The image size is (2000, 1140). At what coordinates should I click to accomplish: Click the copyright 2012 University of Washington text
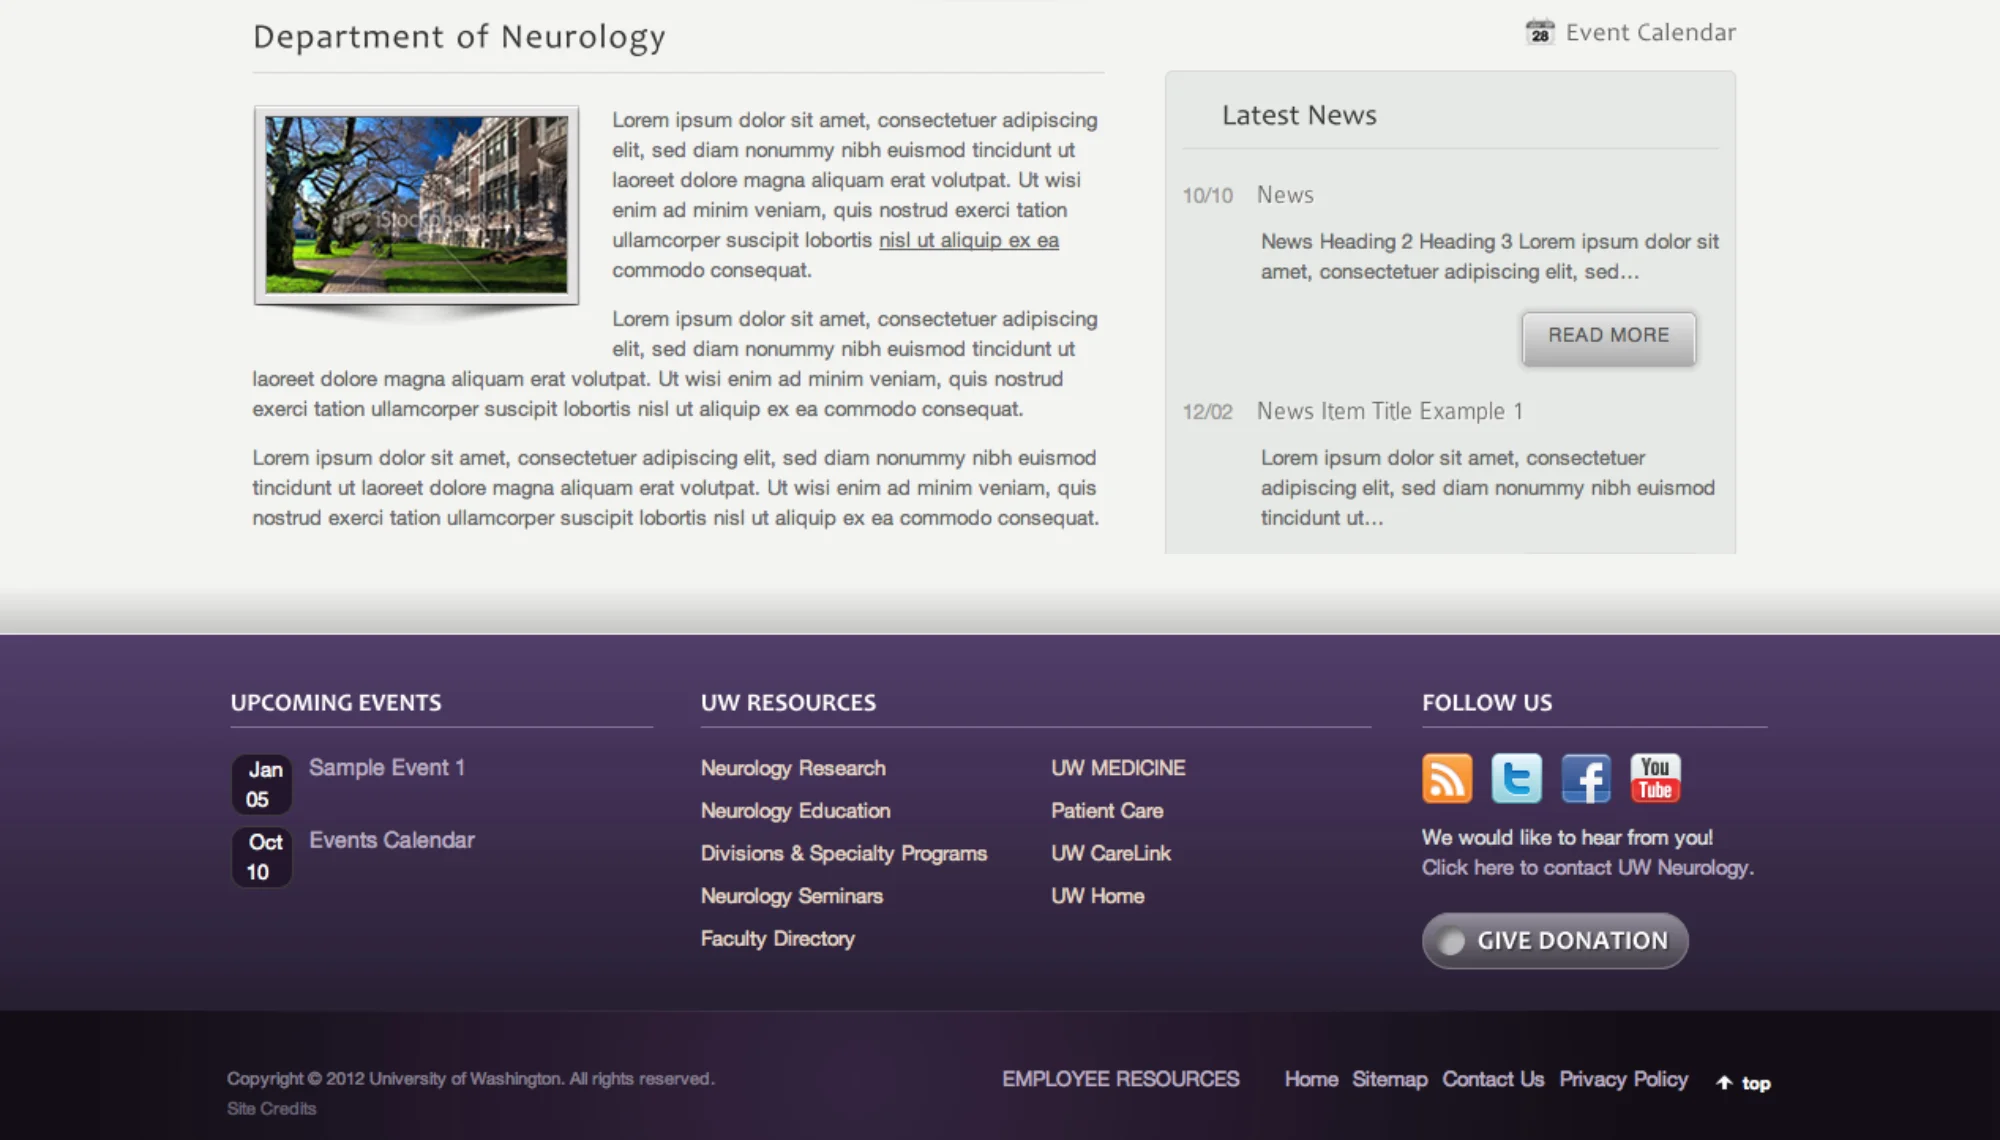471,1079
